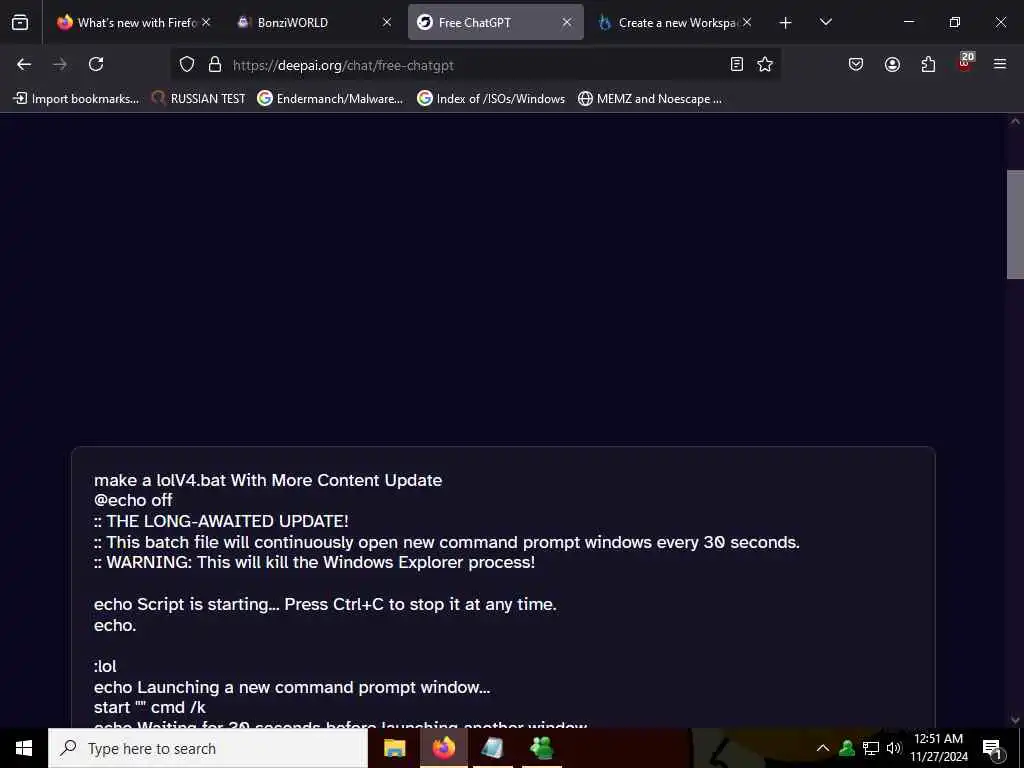Open a new tab with the plus button

(x=786, y=23)
